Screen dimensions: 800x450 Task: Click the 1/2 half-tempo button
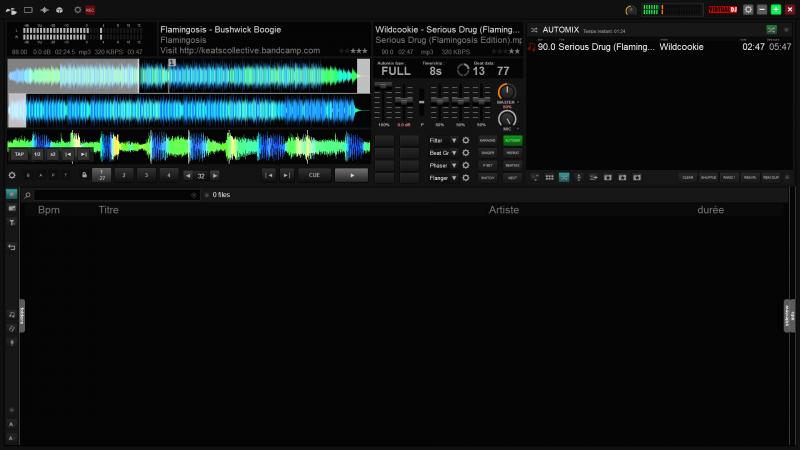(x=37, y=154)
